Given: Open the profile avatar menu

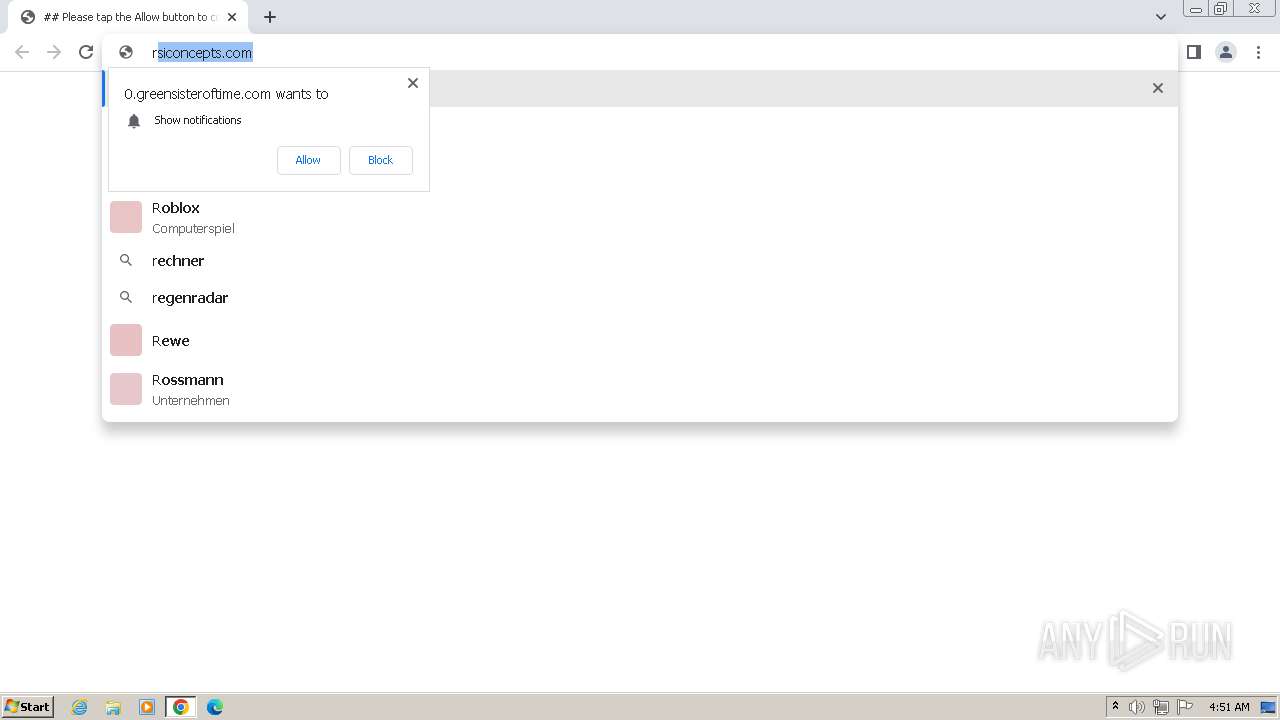Looking at the screenshot, I should click(1226, 52).
